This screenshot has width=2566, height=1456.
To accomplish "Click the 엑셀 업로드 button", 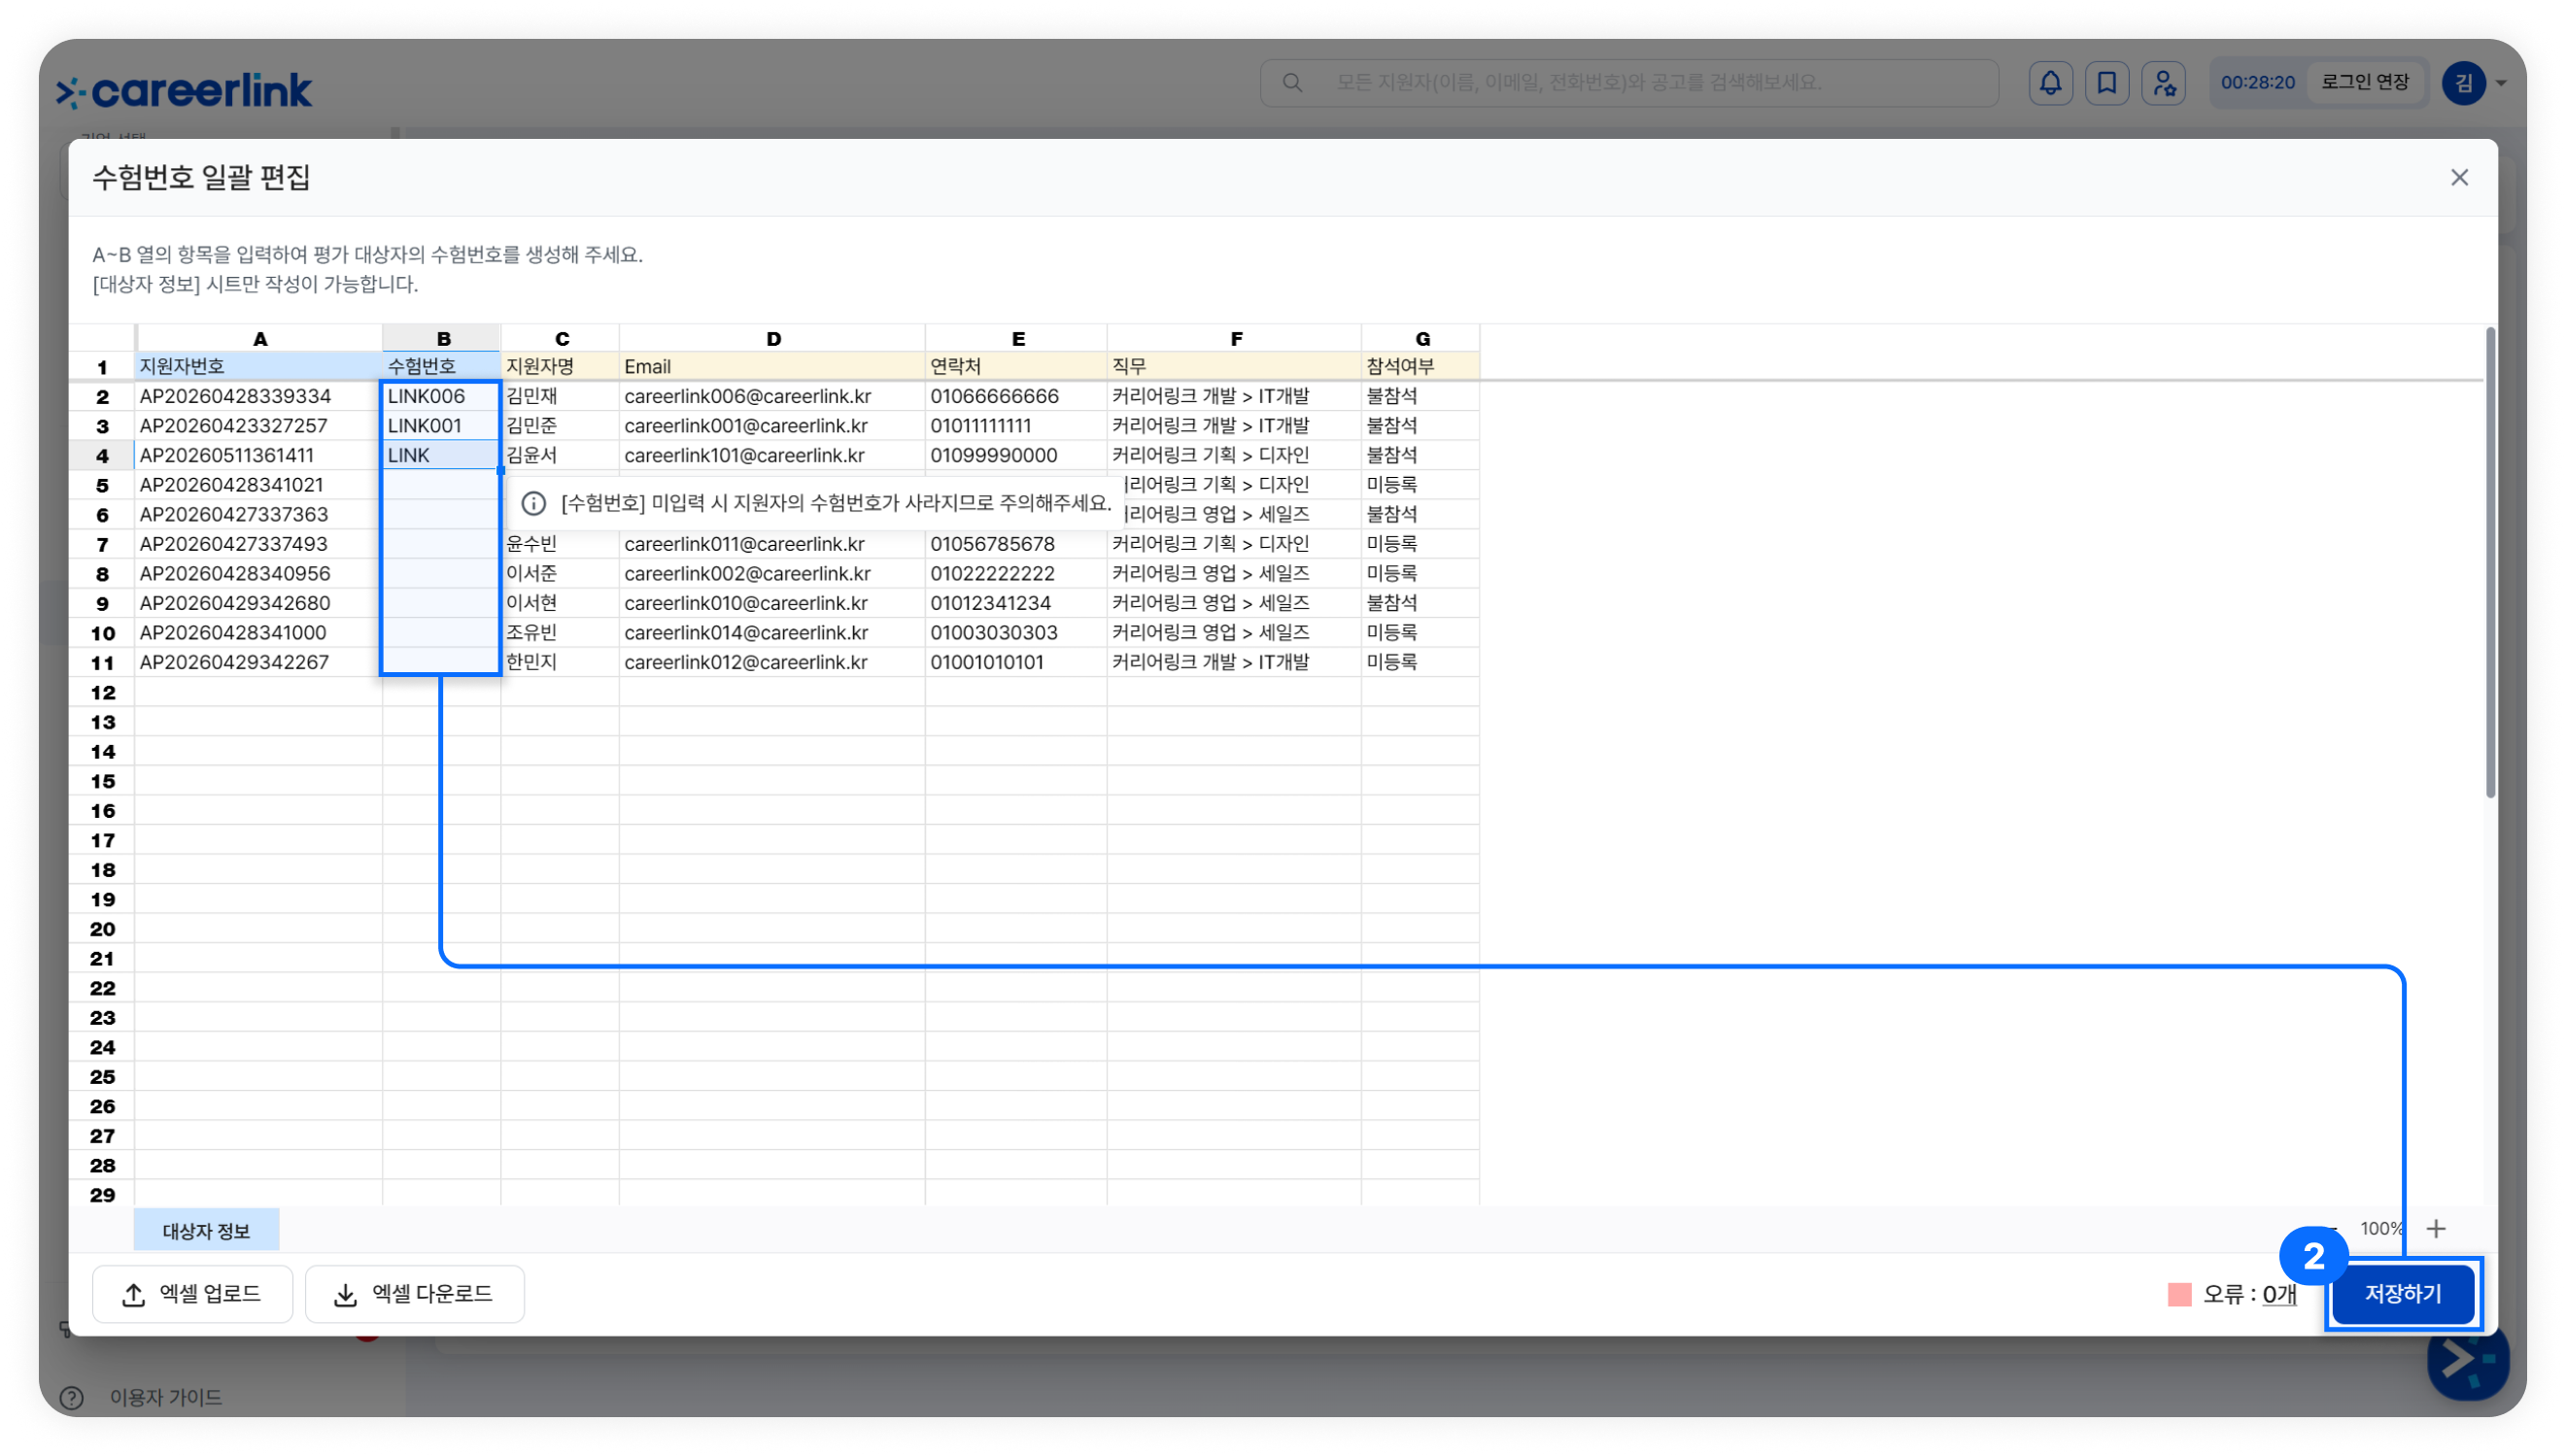I will pos(192,1294).
